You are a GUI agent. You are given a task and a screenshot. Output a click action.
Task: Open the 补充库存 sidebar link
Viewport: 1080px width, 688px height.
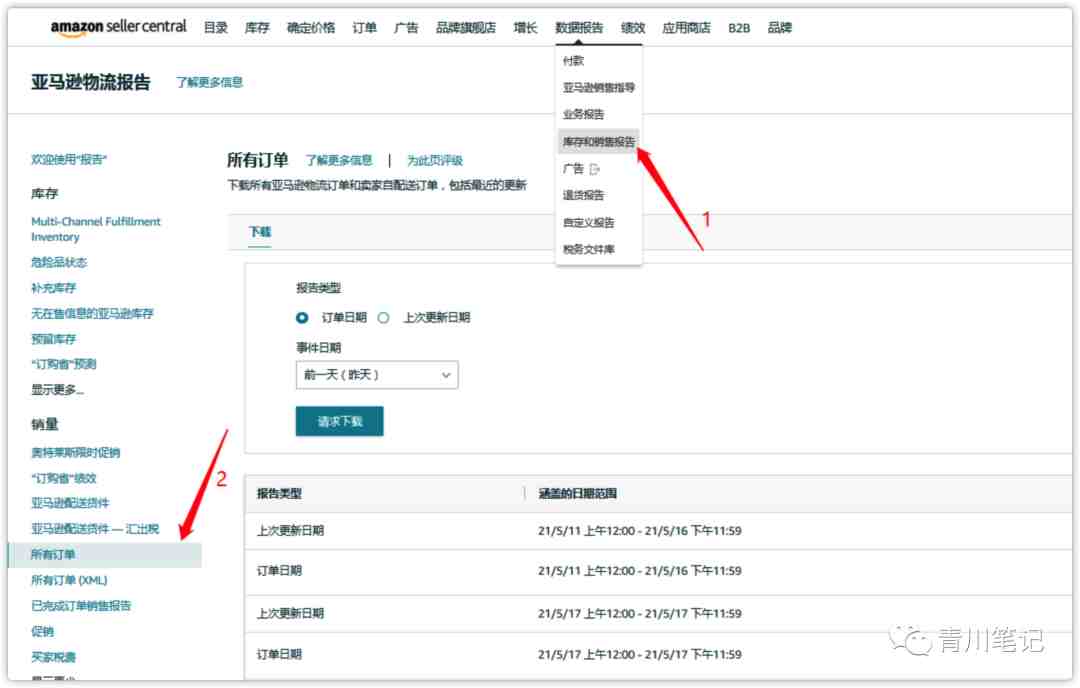(x=54, y=288)
